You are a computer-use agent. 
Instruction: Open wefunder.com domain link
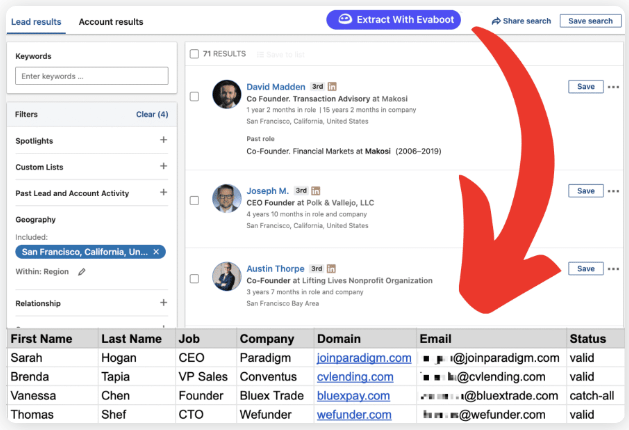(354, 415)
